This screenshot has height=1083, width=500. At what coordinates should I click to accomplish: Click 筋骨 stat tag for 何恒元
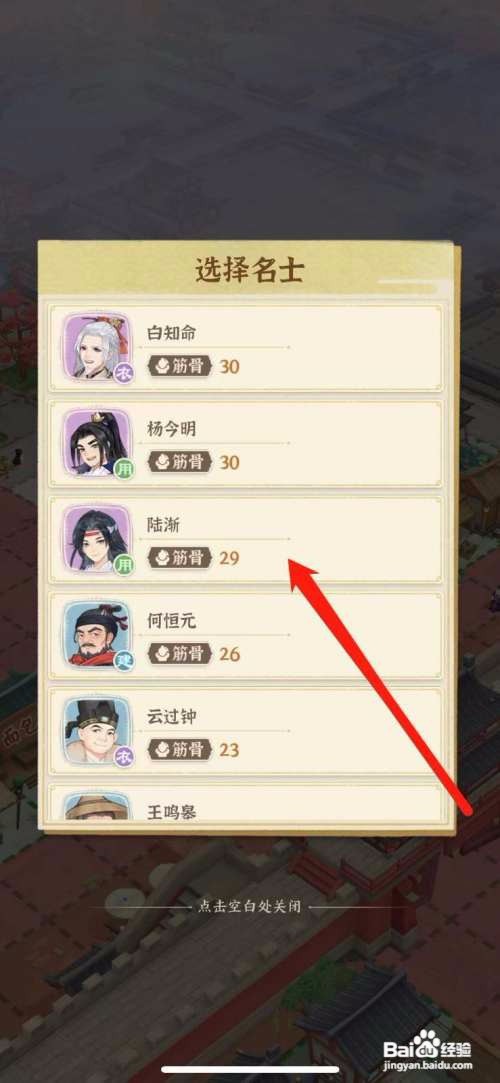coord(180,654)
